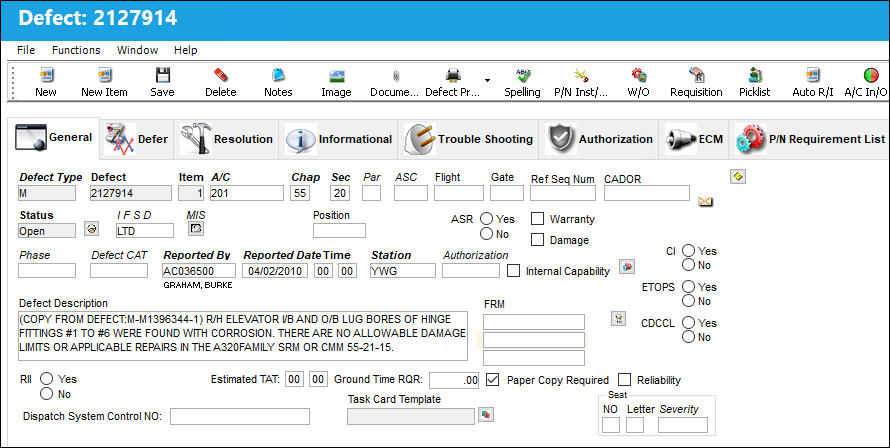Switch to the Trouble Shooting tab
The width and height of the screenshot is (890, 448).
click(468, 139)
